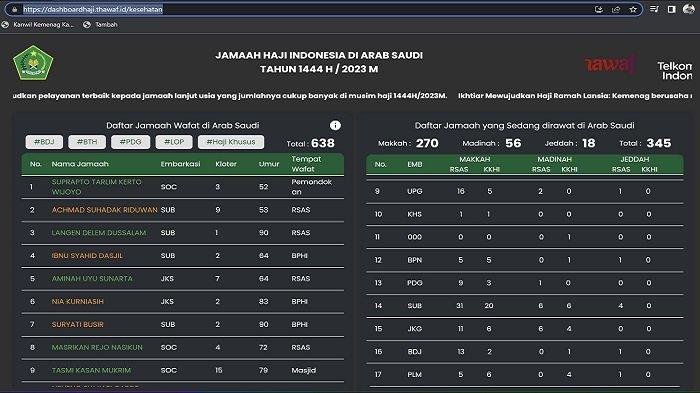The width and height of the screenshot is (700, 393).
Task: Click the Kemenag green logo
Action: coord(33,63)
